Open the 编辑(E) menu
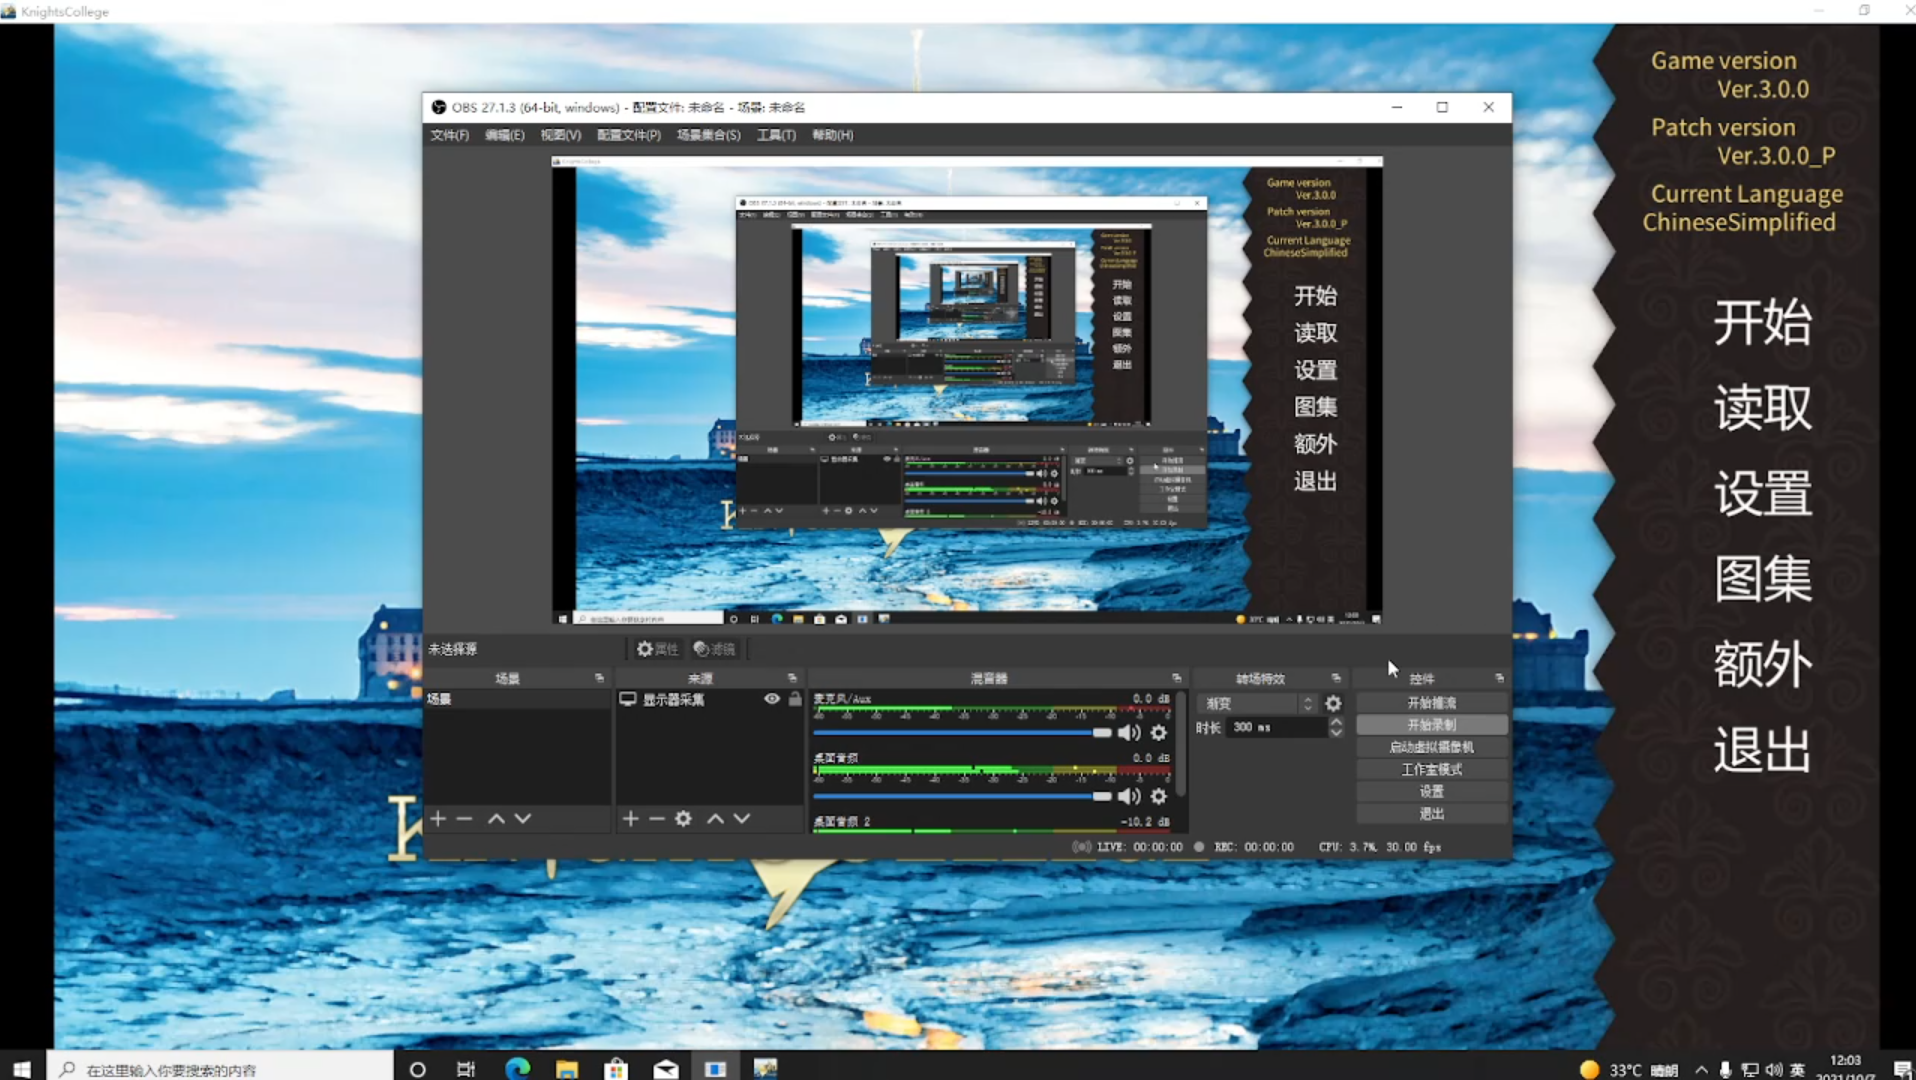The height and width of the screenshot is (1080, 1916). 504,135
